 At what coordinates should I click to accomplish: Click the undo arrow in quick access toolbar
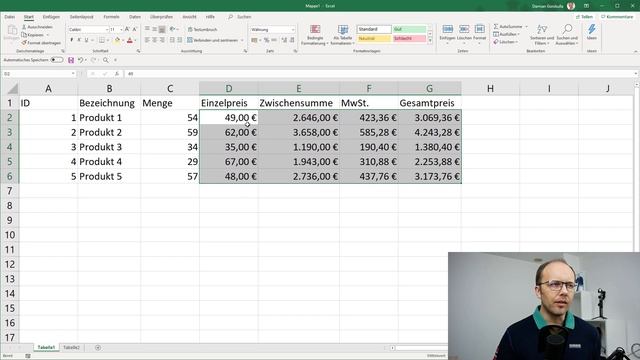pos(80,60)
